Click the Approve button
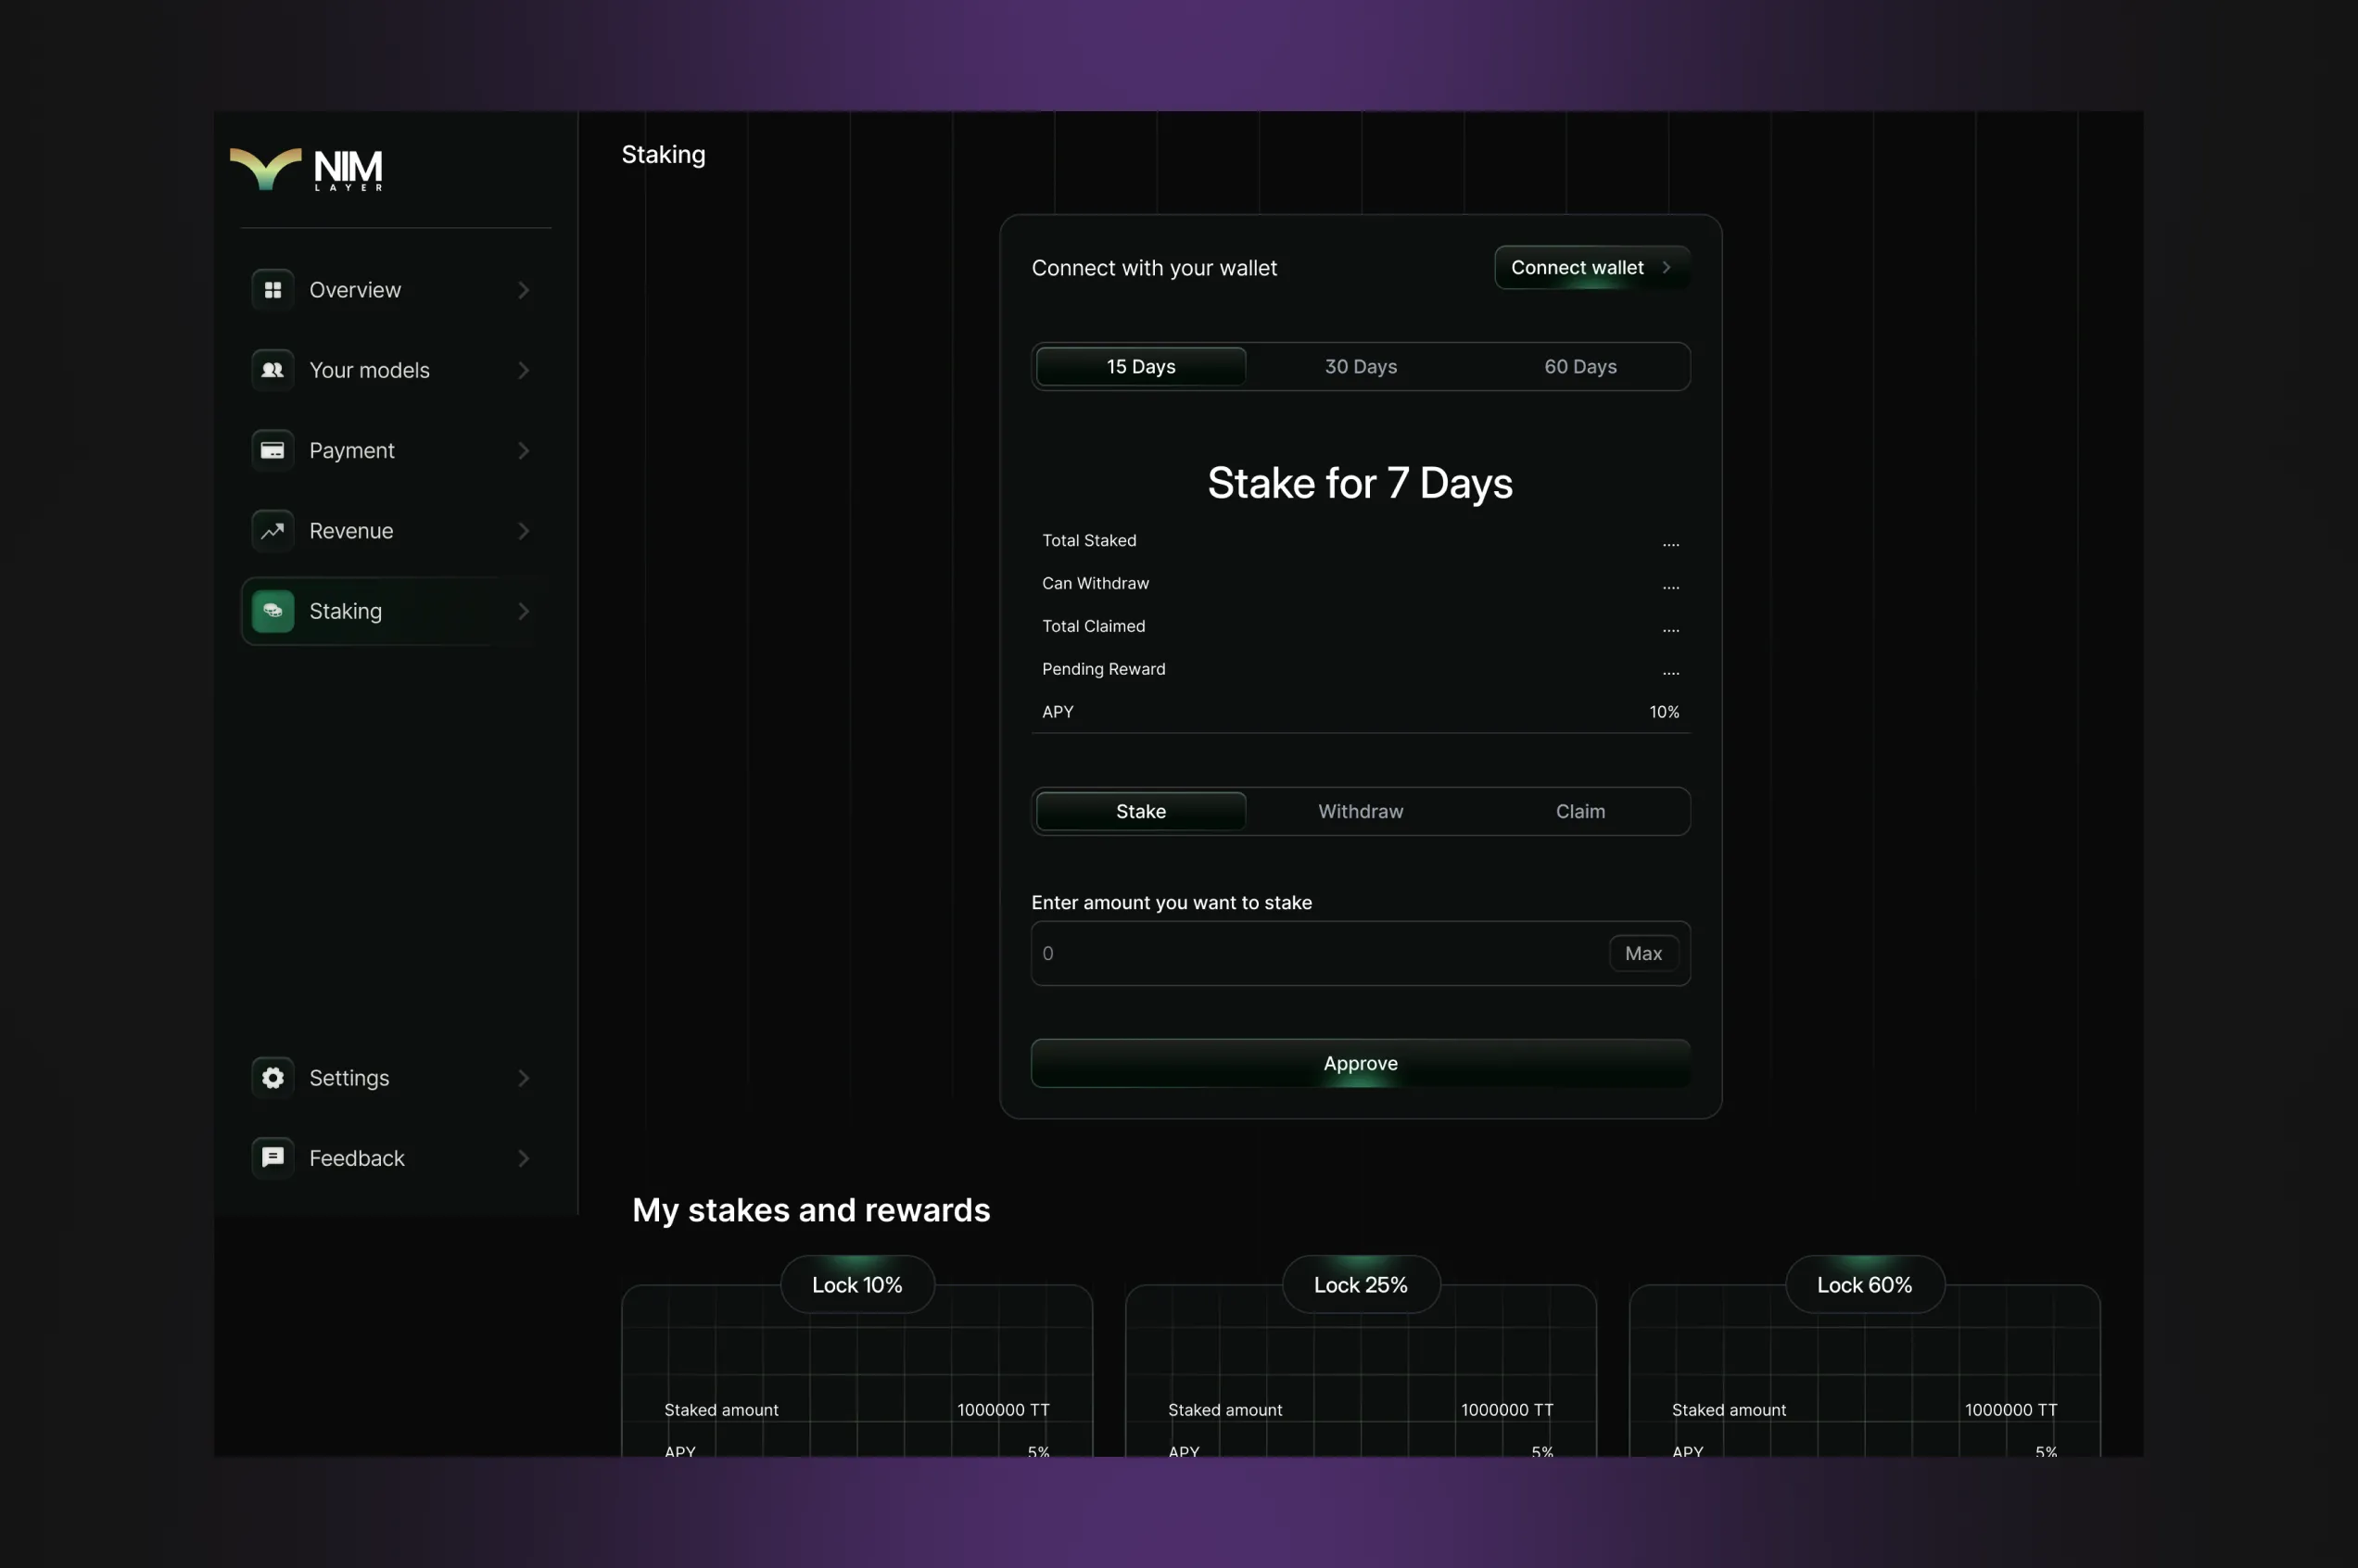Screen dimensions: 2358x1568 1360,1063
